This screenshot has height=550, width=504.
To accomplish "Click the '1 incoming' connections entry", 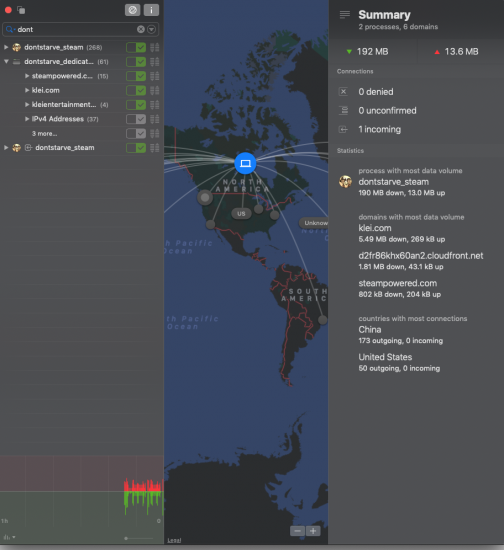I will point(379,129).
